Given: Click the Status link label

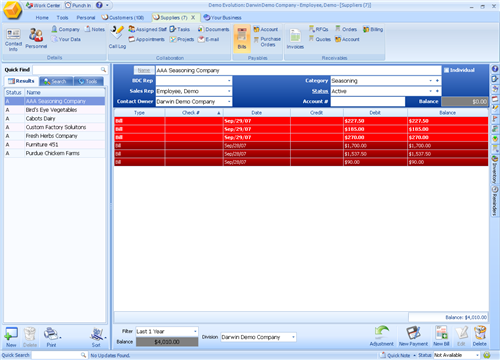Looking at the screenshot, I should [x=320, y=91].
